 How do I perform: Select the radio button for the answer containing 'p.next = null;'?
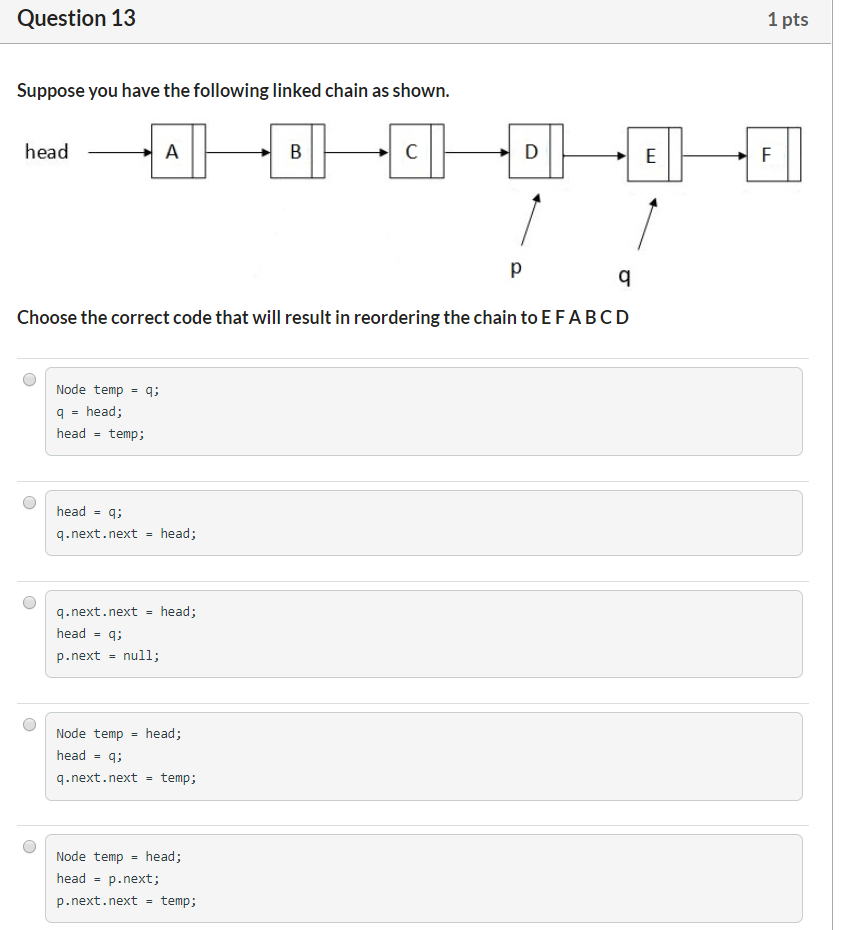coord(30,602)
